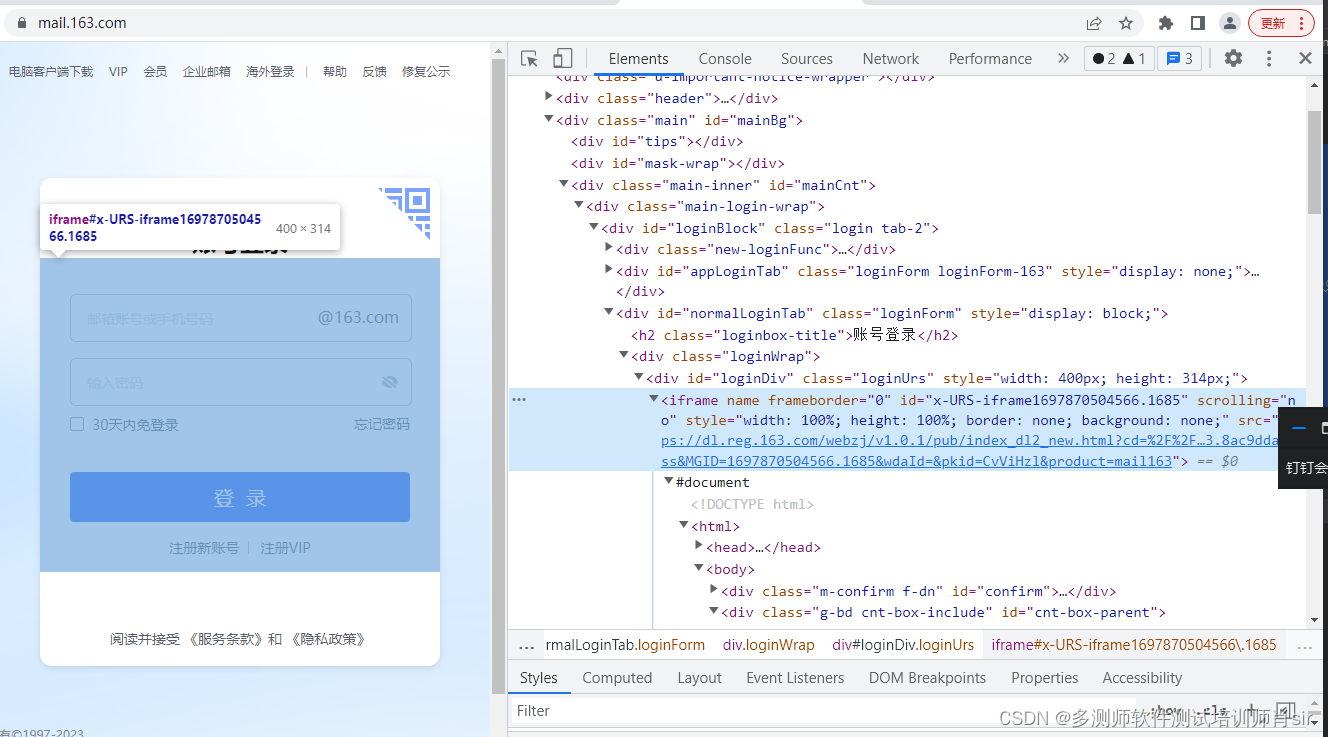1328x737 pixels.
Task: Open DevTools settings gear
Action: [1233, 59]
